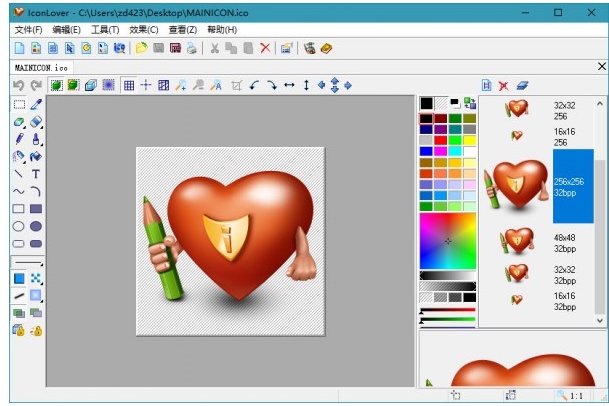
Task: Open the 帮助(H) menu
Action: 222,30
